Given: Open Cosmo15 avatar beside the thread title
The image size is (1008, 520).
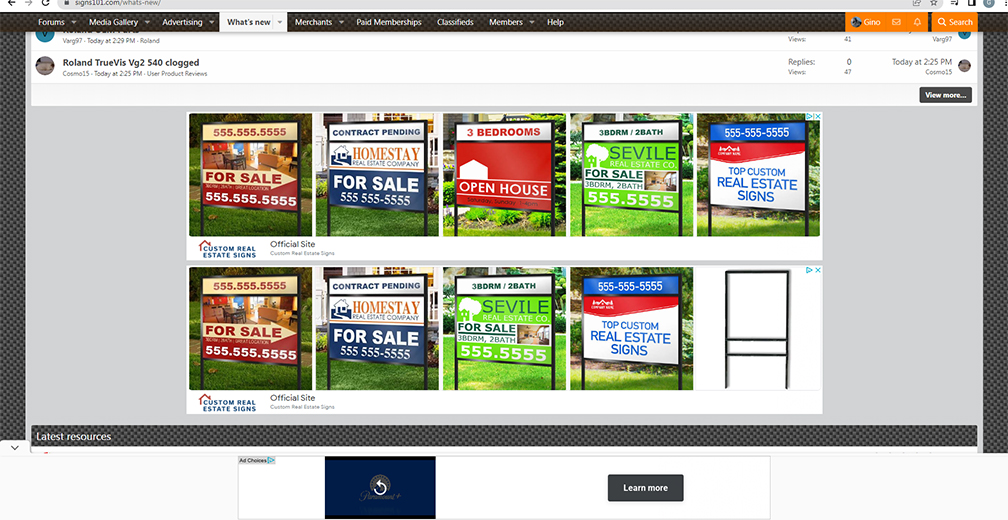Looking at the screenshot, I should click(45, 66).
